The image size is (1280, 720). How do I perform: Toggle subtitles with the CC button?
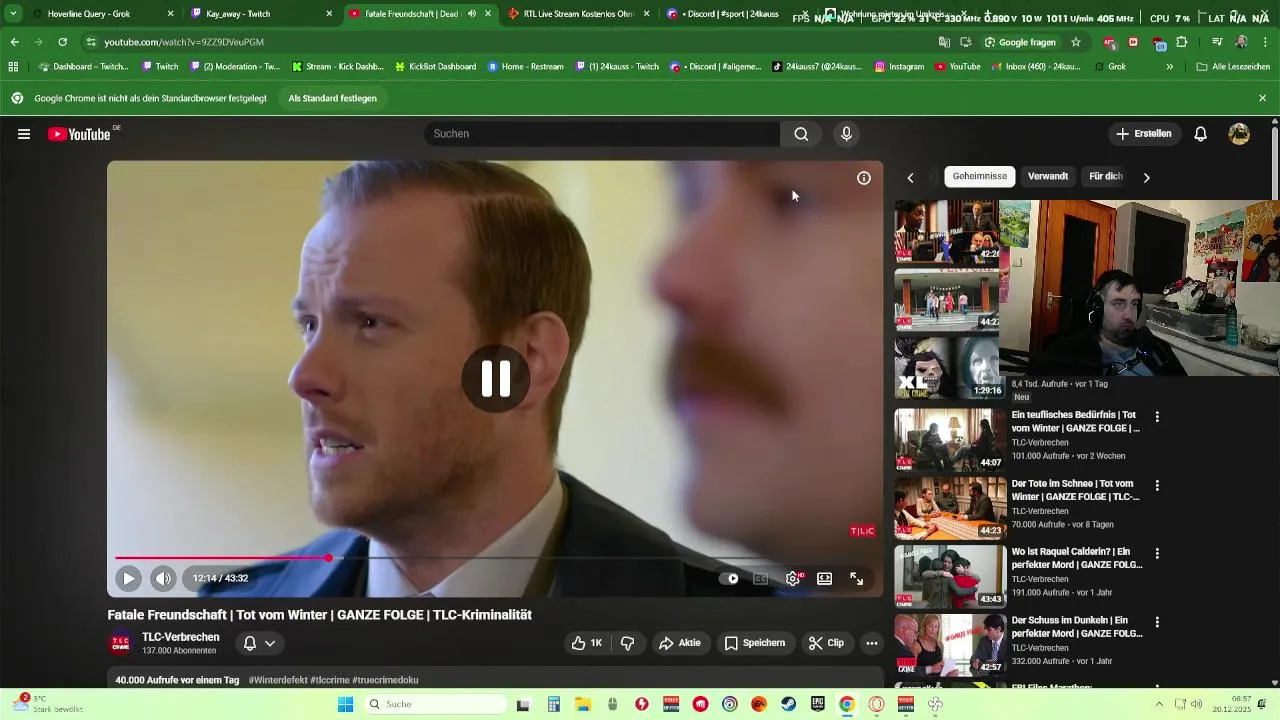[761, 578]
